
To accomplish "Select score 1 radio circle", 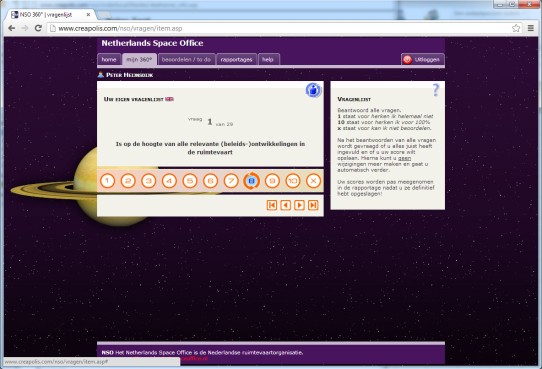I will point(108,181).
